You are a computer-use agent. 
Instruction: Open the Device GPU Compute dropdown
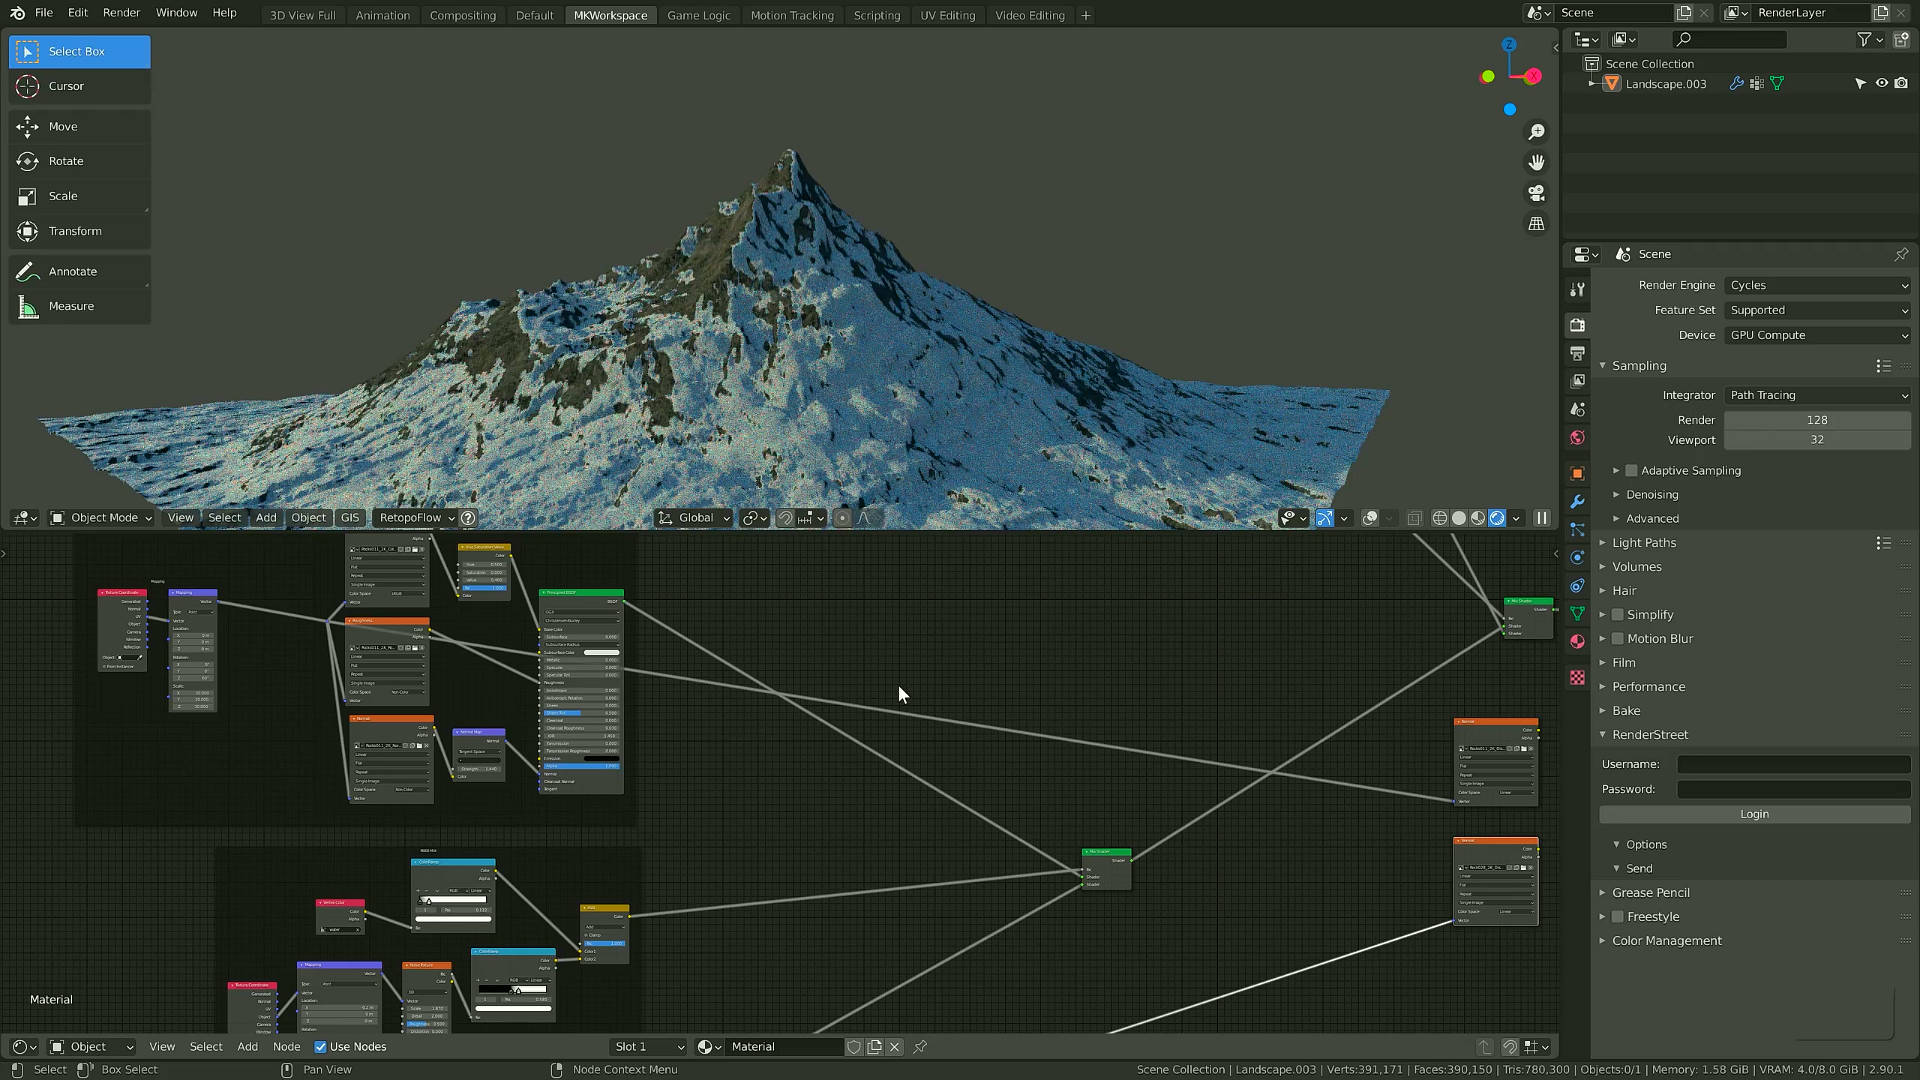(1817, 335)
